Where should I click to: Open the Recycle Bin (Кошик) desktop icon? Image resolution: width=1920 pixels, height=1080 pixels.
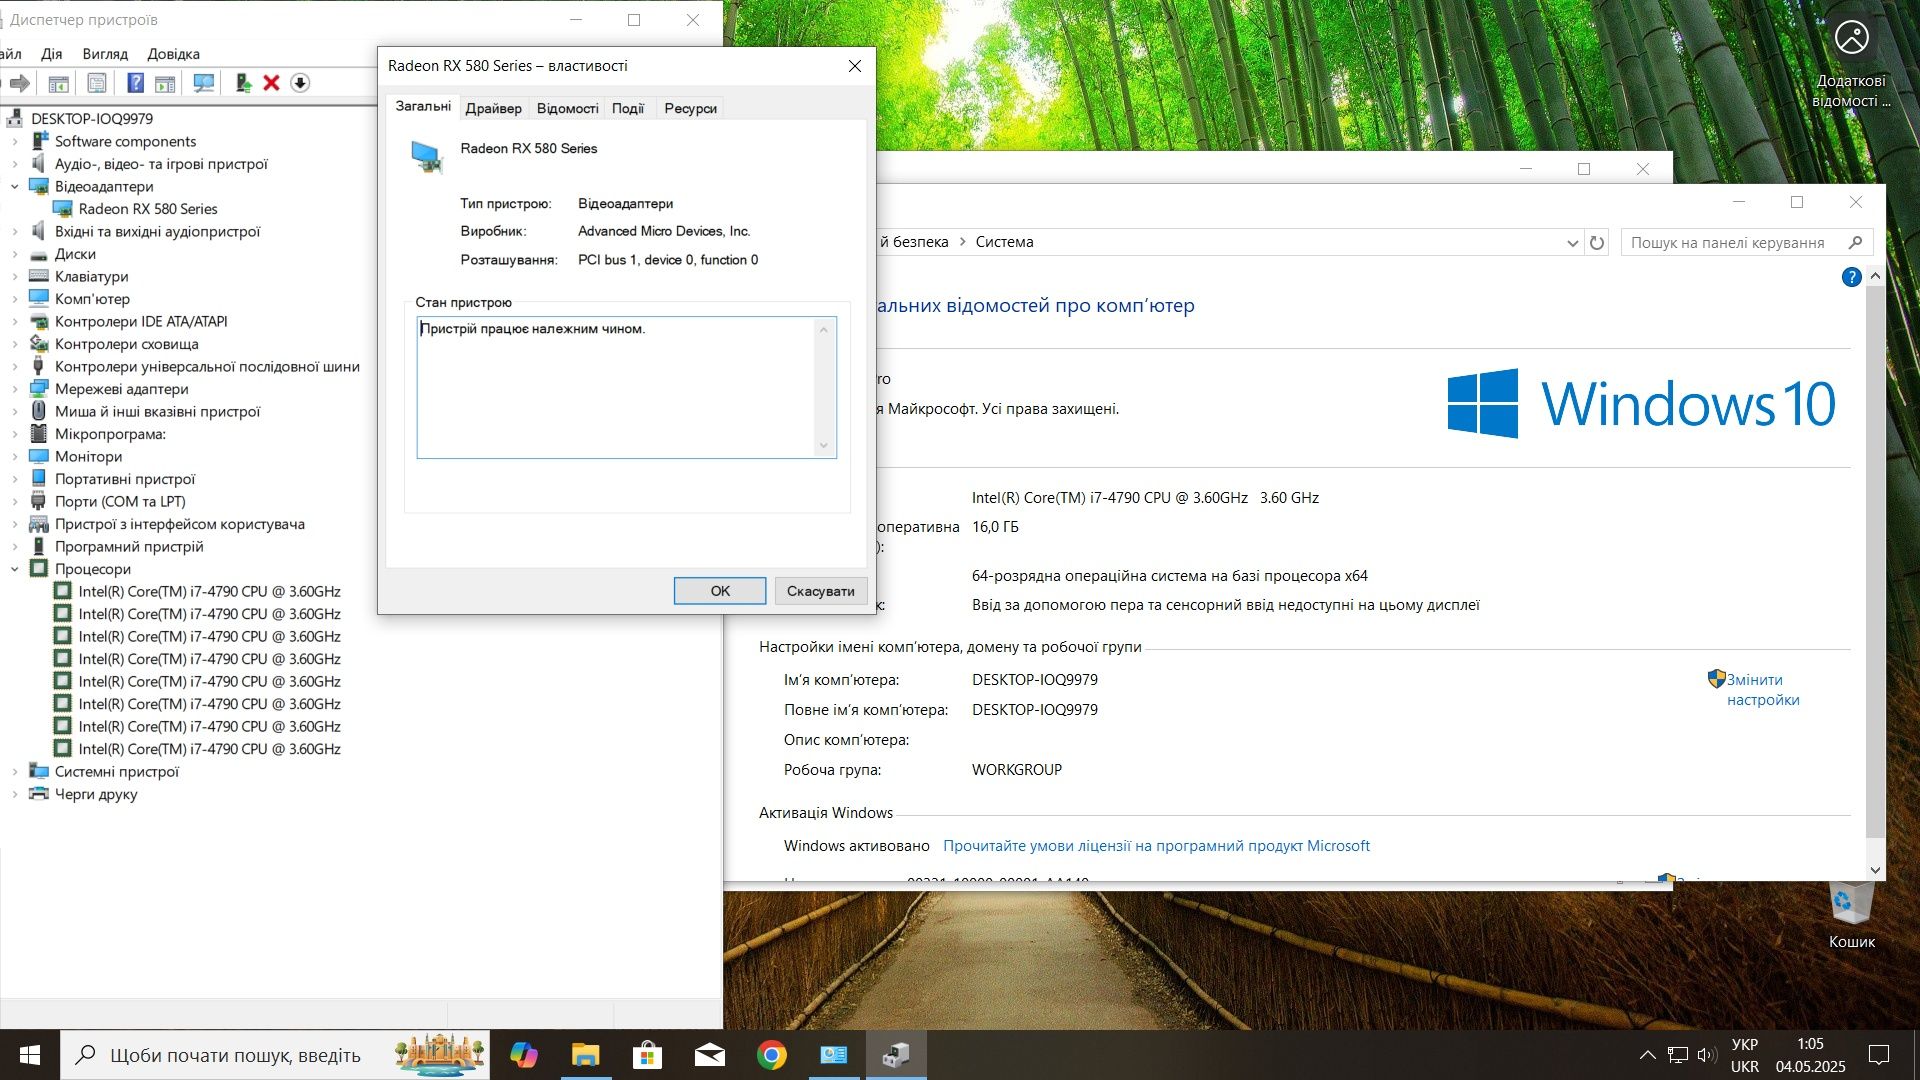tap(1851, 915)
